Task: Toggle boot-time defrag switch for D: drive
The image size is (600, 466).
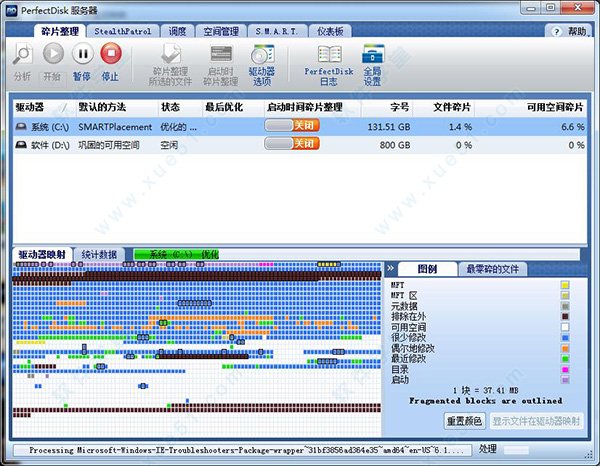Action: tap(292, 144)
